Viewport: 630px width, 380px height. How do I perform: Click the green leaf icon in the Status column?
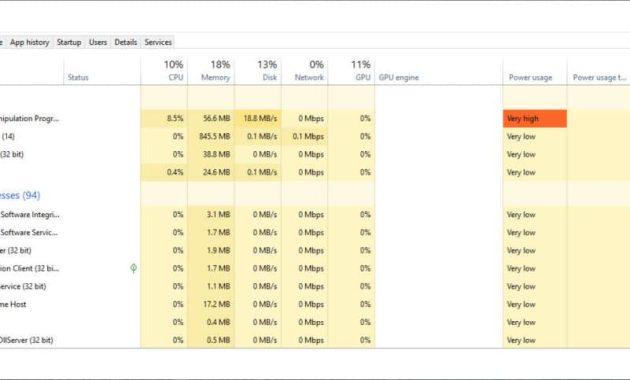tap(133, 268)
